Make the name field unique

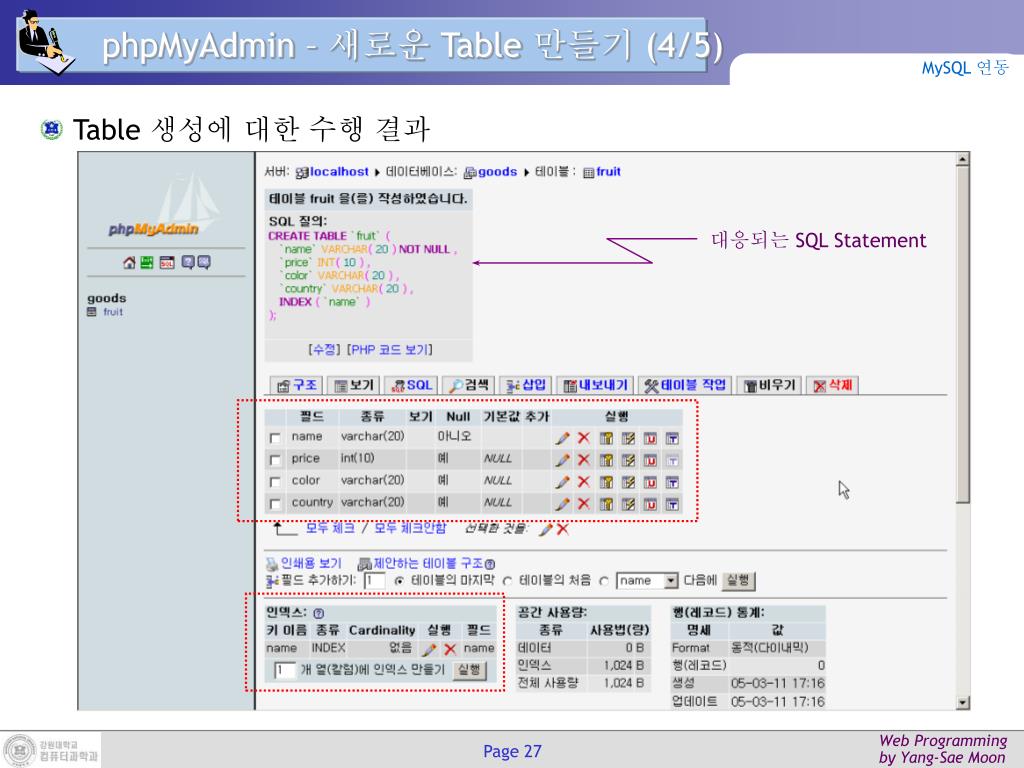(650, 438)
